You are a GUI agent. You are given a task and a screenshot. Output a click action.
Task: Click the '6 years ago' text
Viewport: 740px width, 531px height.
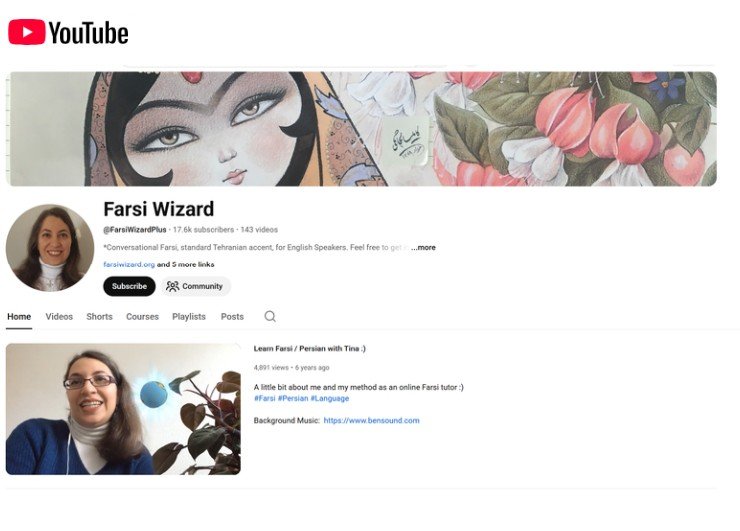(312, 367)
